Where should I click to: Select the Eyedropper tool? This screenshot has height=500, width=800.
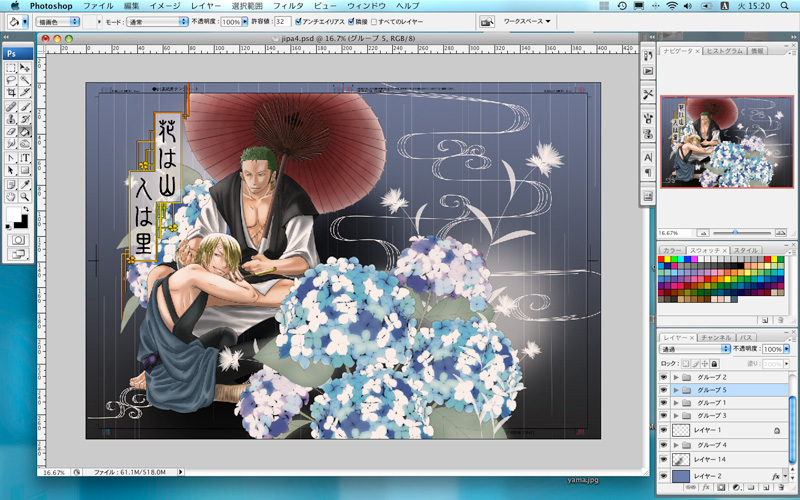(x=24, y=184)
